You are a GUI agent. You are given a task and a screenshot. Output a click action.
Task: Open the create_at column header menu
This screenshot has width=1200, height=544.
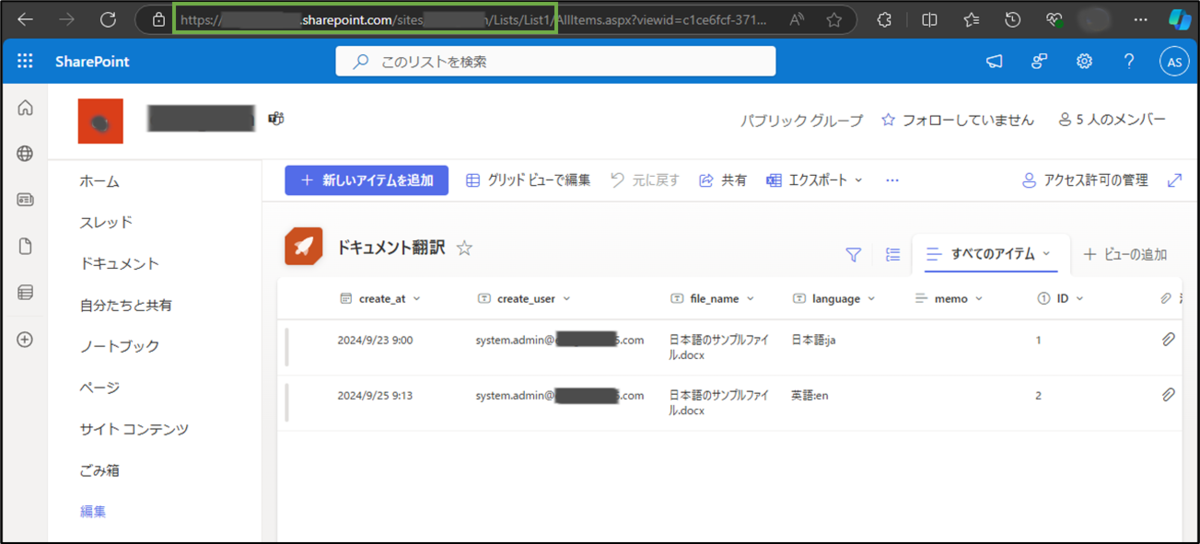(x=381, y=298)
